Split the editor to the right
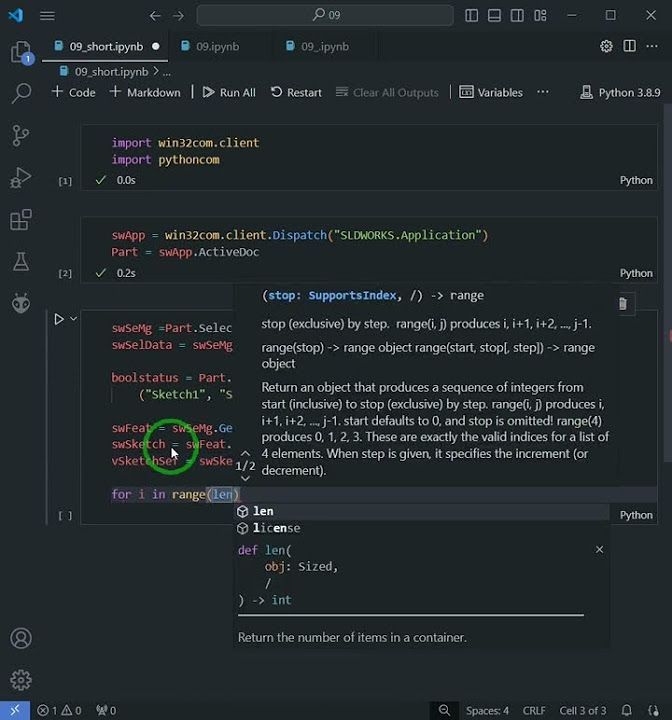This screenshot has width=672, height=720. [x=629, y=46]
